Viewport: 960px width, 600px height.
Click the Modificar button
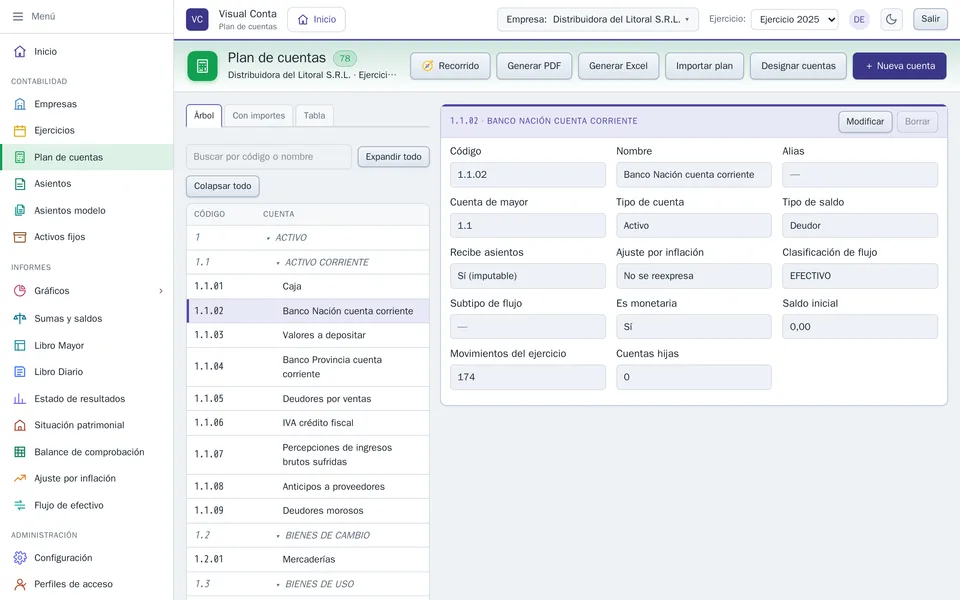coord(865,121)
